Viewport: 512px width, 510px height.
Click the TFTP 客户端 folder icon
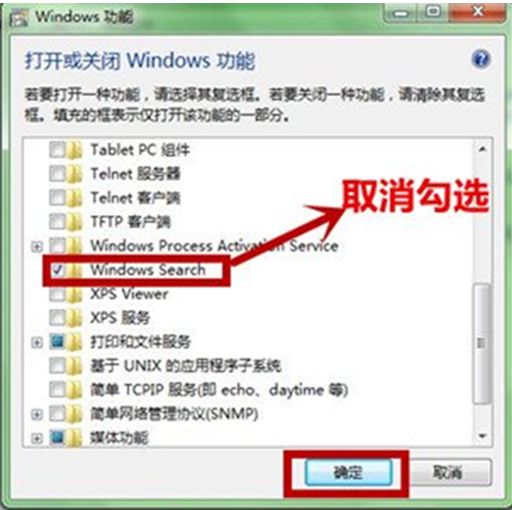[x=74, y=222]
